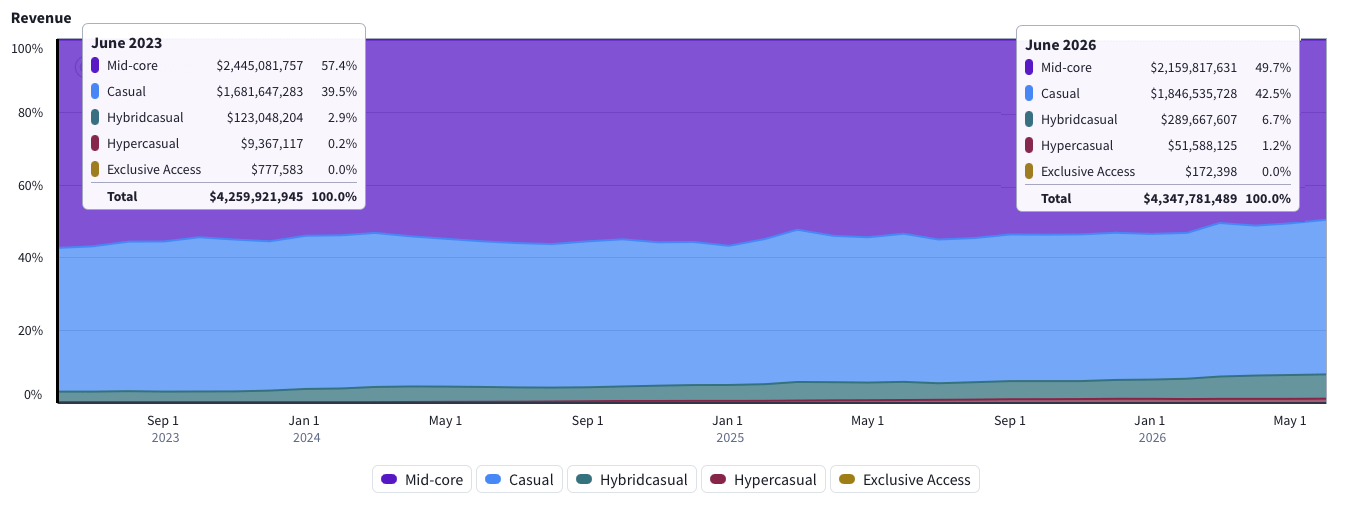
Task: Toggle the Mid-core series in the legend
Action: [x=422, y=480]
